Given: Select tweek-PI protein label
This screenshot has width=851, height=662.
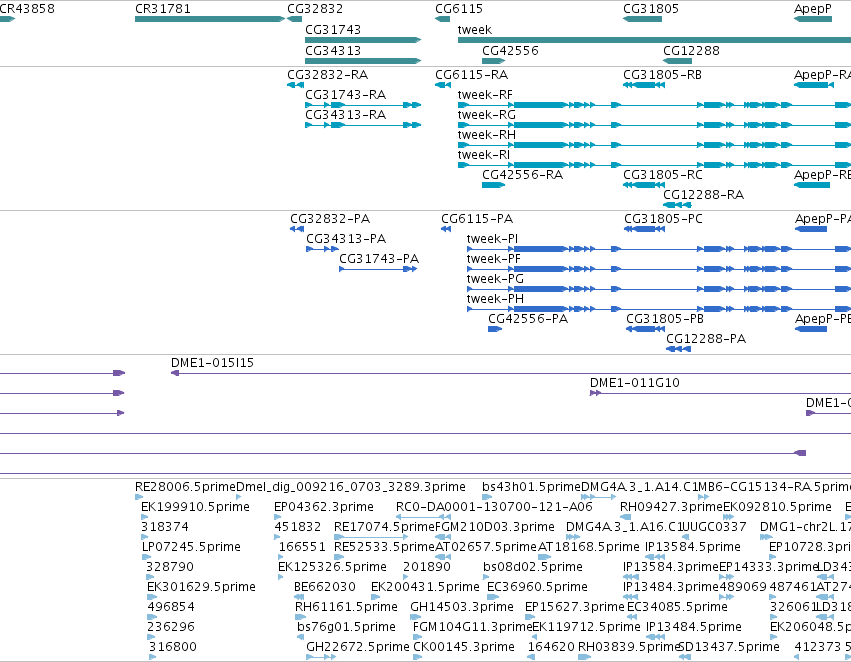Looking at the screenshot, I should 492,239.
